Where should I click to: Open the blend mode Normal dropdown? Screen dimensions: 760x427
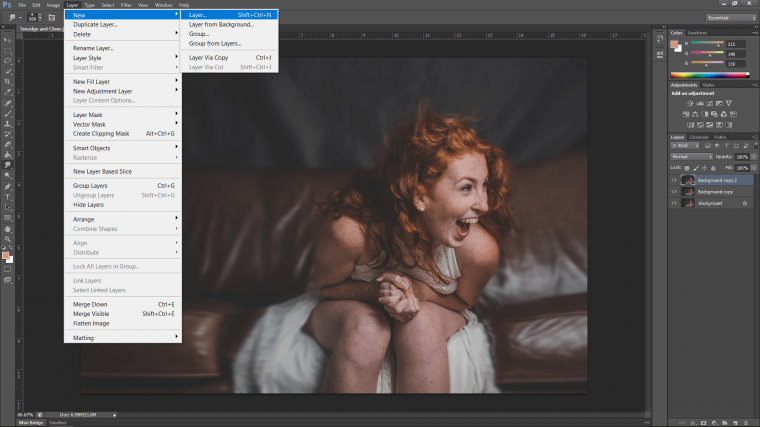coord(691,157)
